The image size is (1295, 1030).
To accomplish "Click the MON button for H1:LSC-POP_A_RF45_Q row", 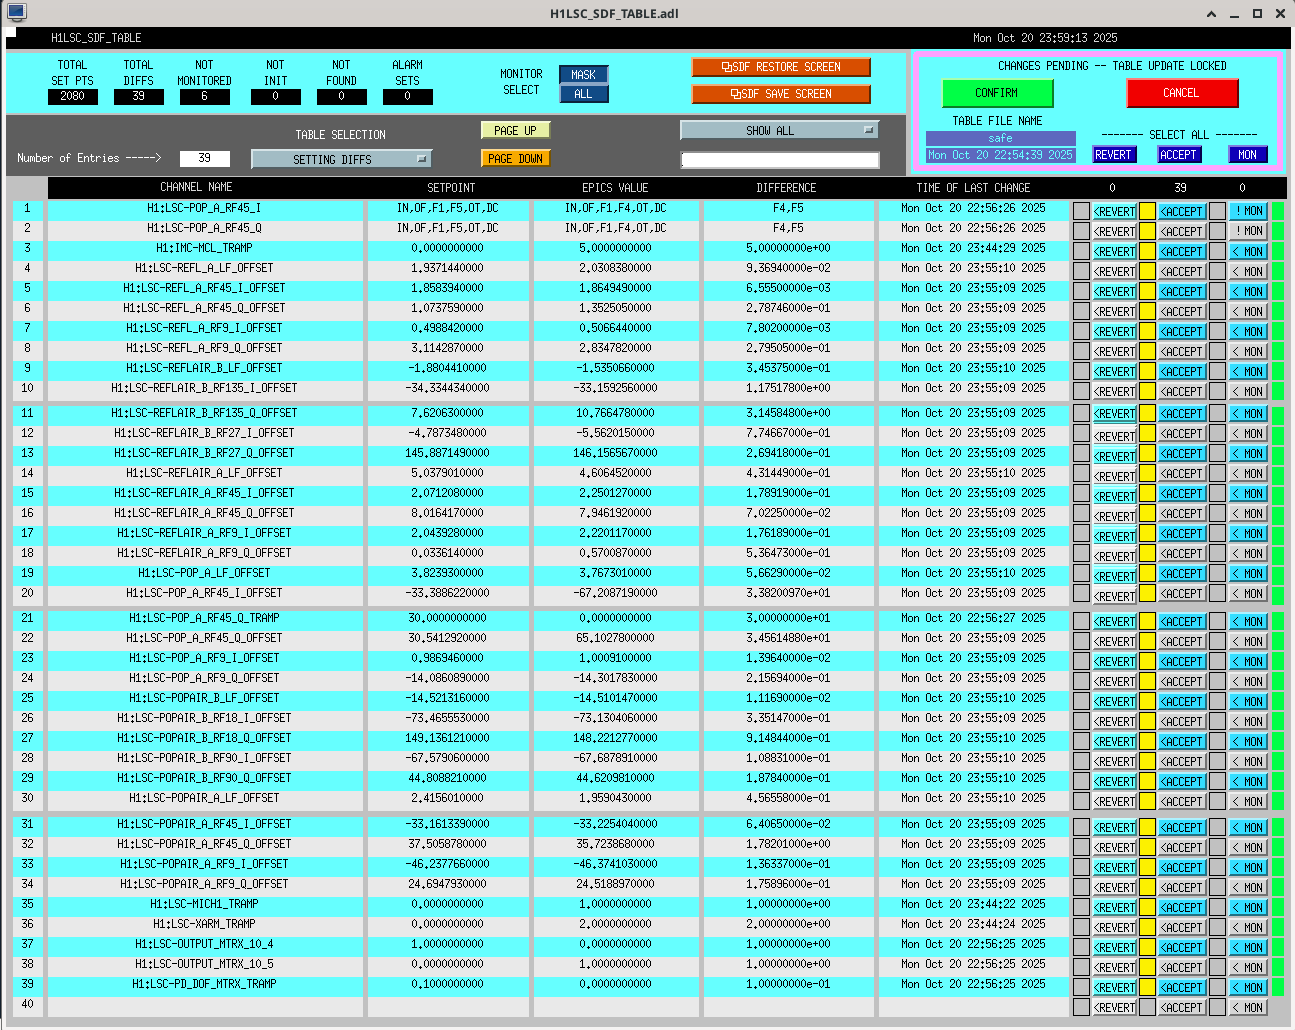I will [x=1248, y=232].
